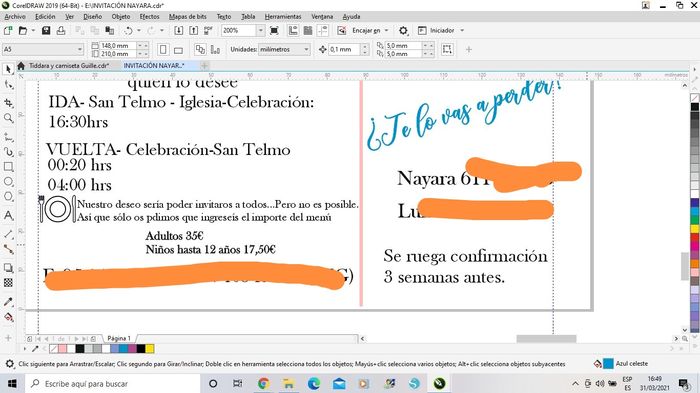Pick the pink swatch in document palette
The image size is (700, 393).
(x=62, y=349)
